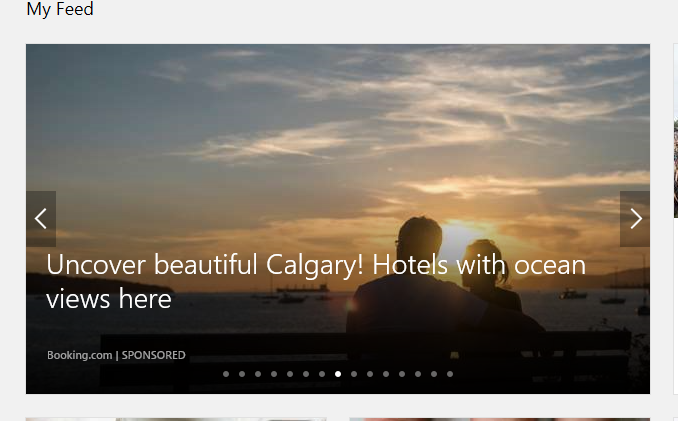The height and width of the screenshot is (421, 678).
Task: Select the dot just after the active one
Action: pos(354,374)
